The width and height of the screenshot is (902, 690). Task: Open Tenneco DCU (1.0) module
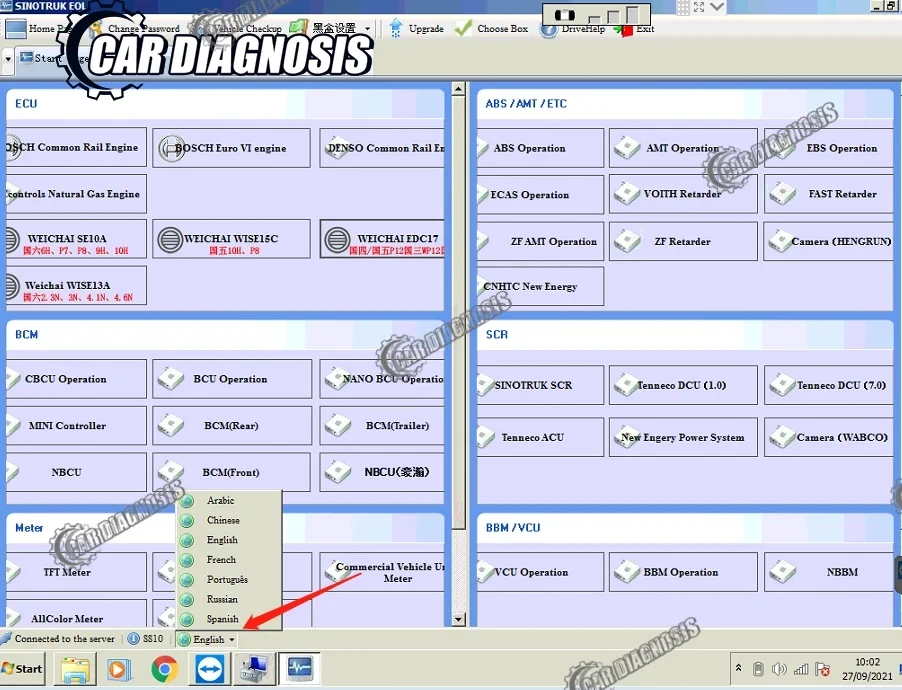coord(683,385)
